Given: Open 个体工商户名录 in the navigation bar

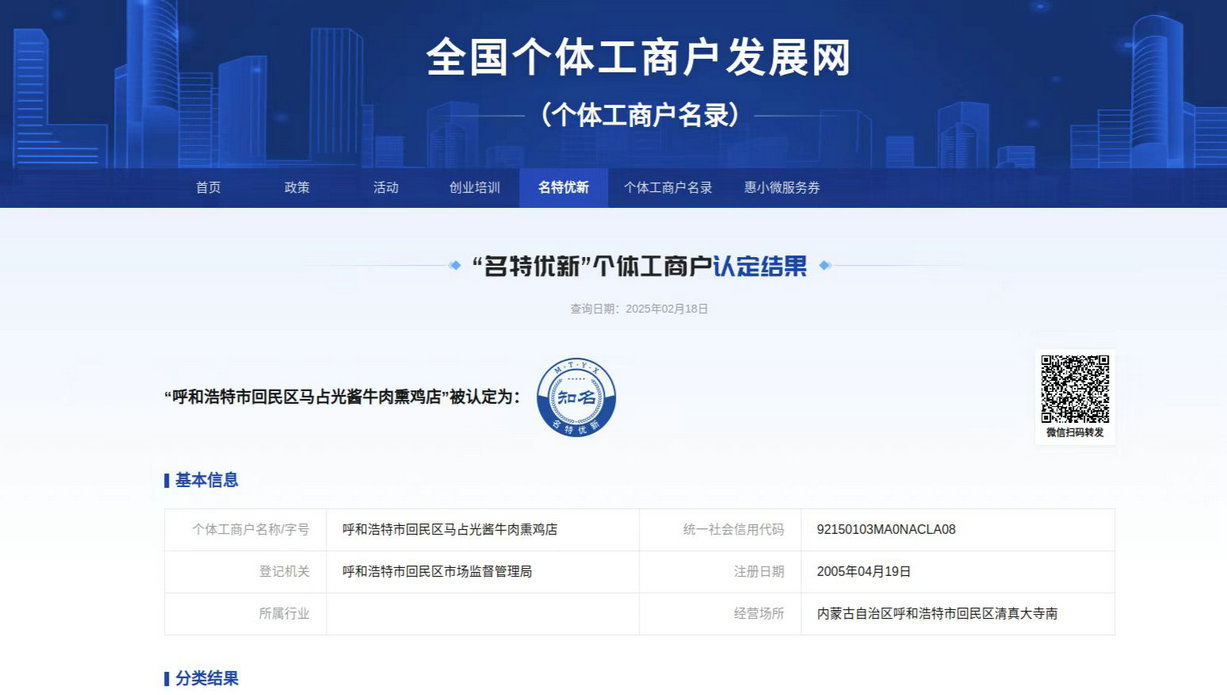Looking at the screenshot, I should (x=668, y=188).
